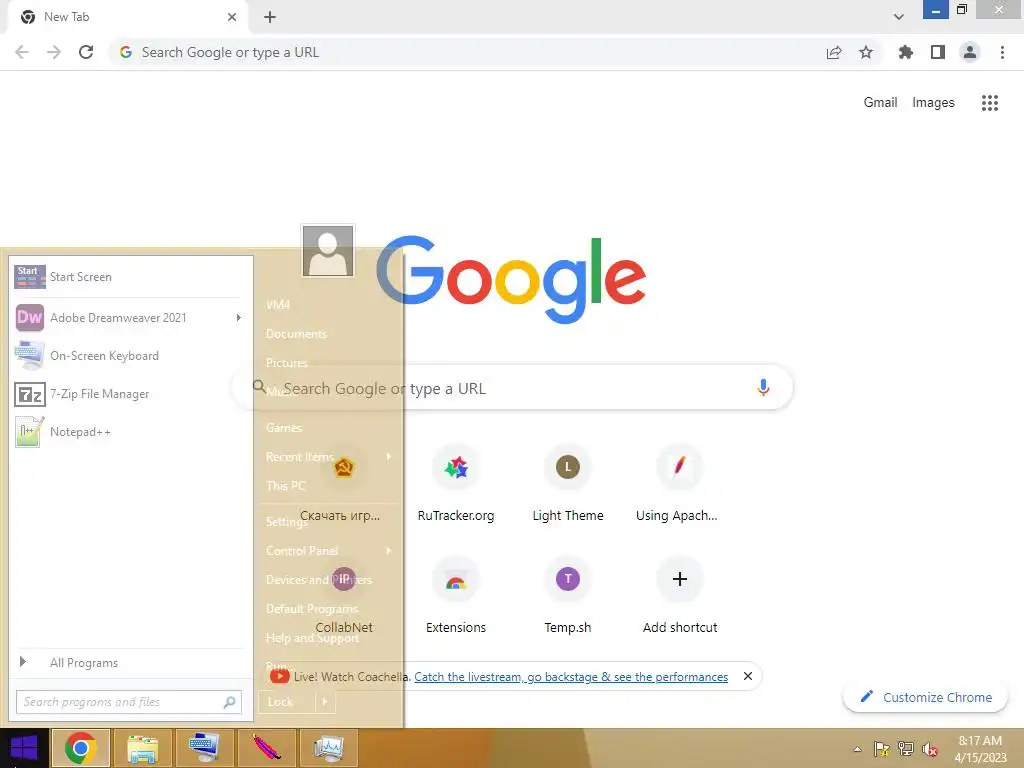Open Adobe Dreamweaver 2021 from Start menu
This screenshot has height=768, width=1024.
(121, 318)
